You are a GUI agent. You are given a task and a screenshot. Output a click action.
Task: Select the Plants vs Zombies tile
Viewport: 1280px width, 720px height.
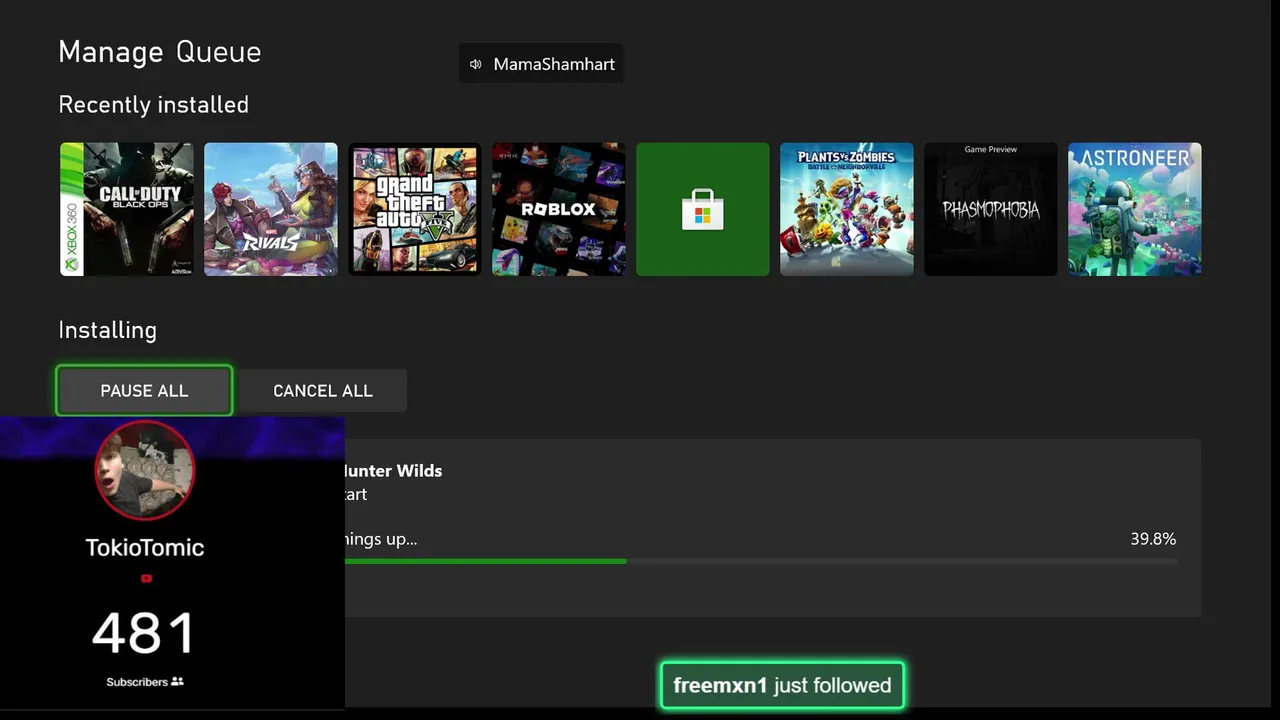click(x=847, y=209)
